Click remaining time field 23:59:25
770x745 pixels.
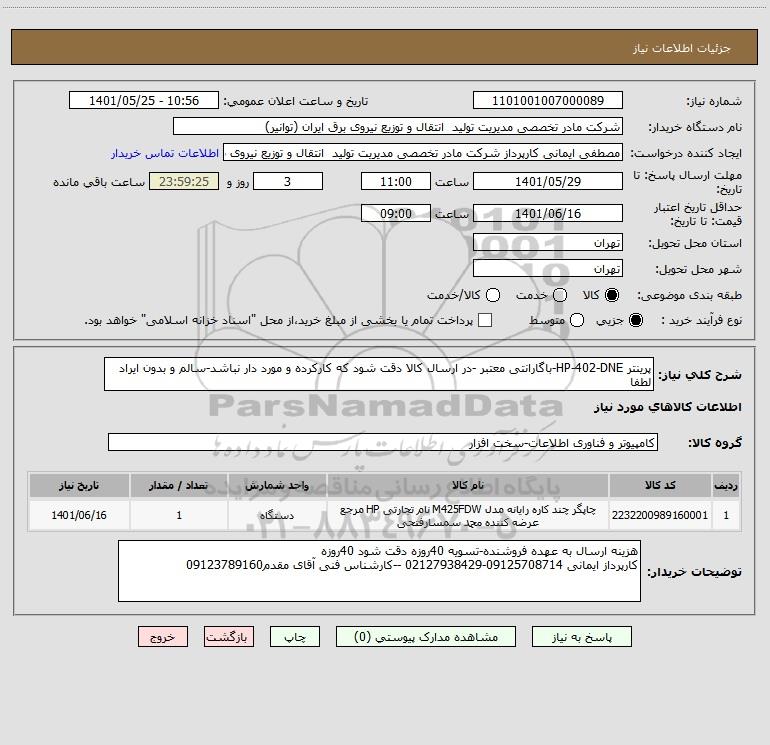pyautogui.click(x=184, y=181)
